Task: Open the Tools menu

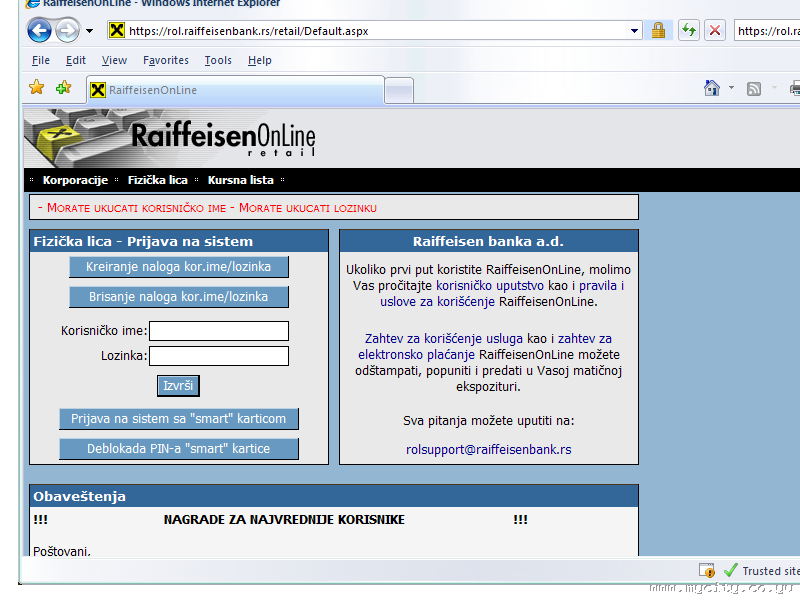Action: tap(218, 60)
